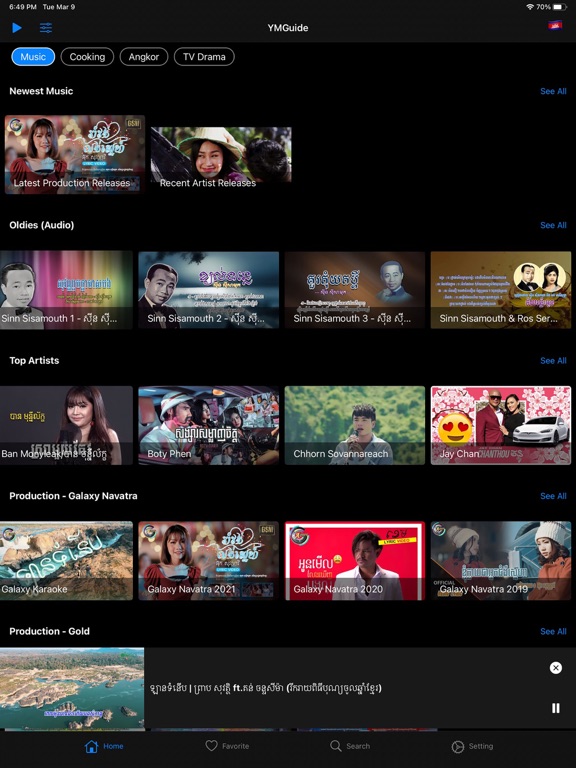This screenshot has width=576, height=768.
Task: Tap the Wi-Fi status icon
Action: [x=530, y=7]
